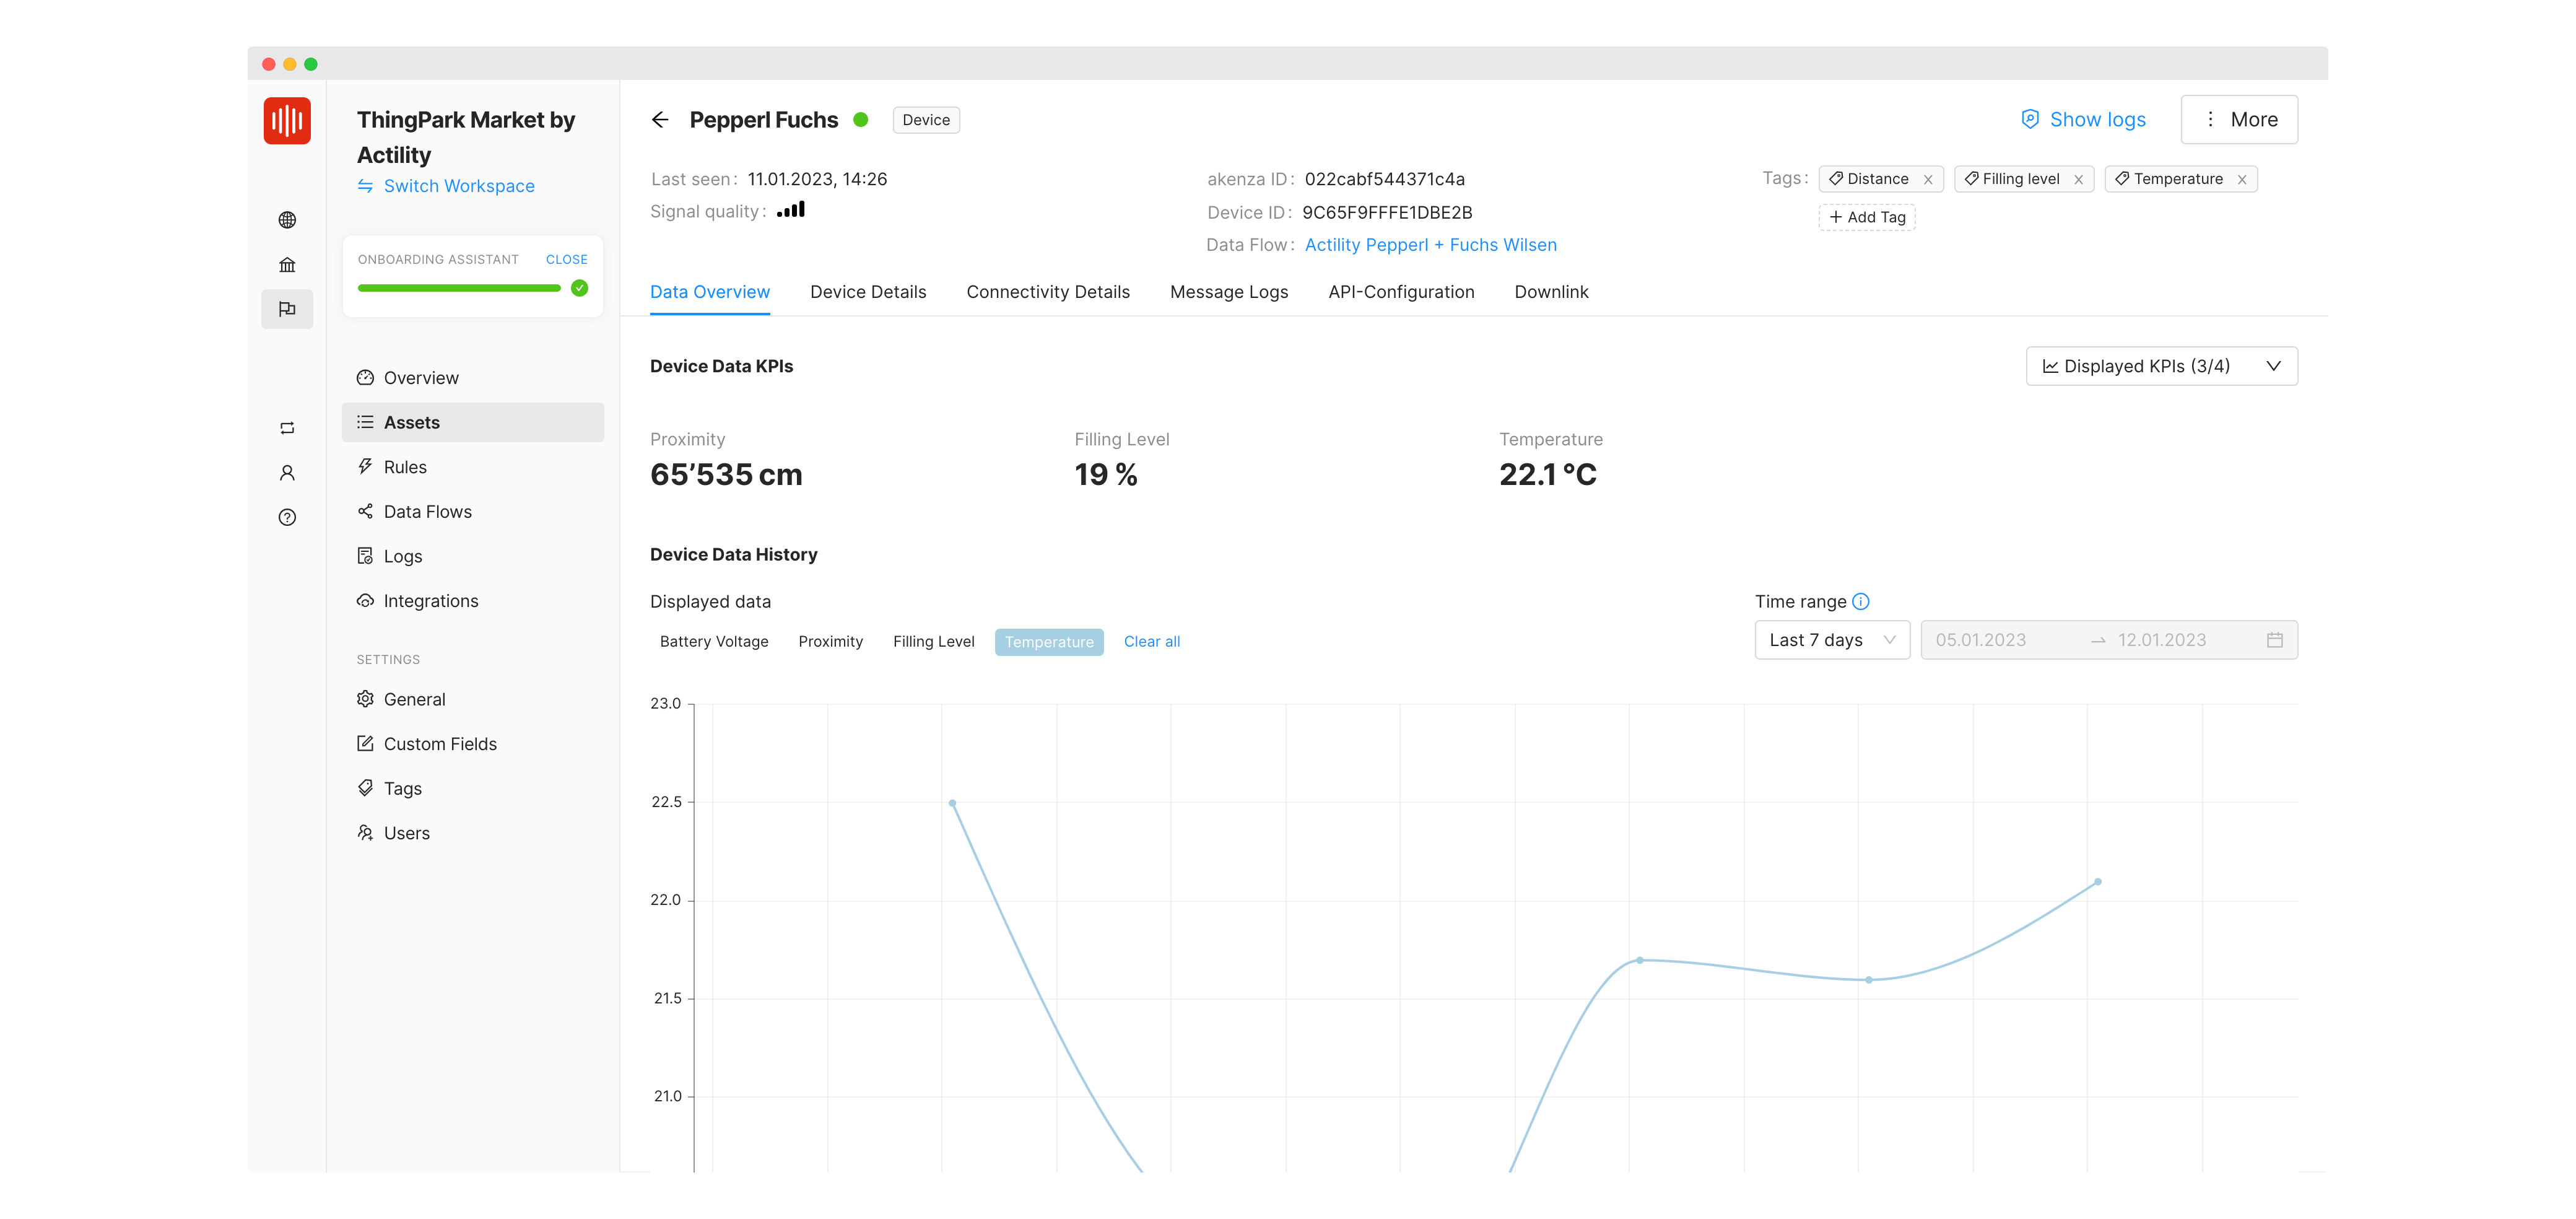Viewport: 2576px width, 1219px height.
Task: Click the Integrations cloud icon
Action: point(365,601)
